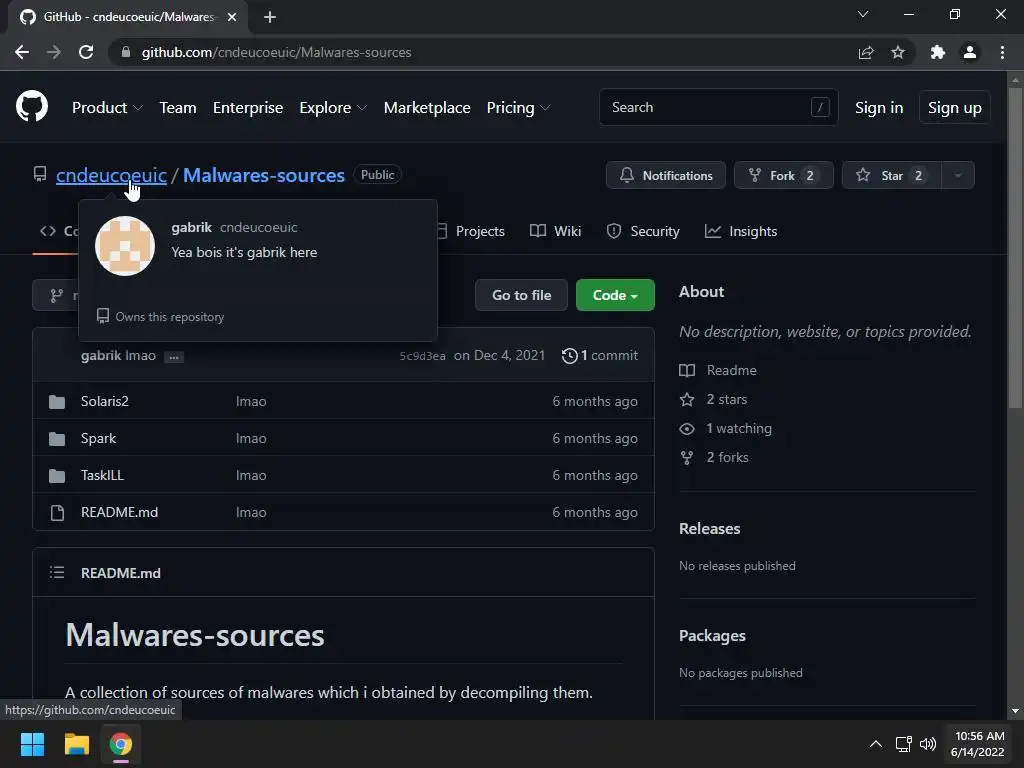This screenshot has width=1024, height=768.
Task: Open the commit hash 5c9d3ea
Action: tap(423, 356)
